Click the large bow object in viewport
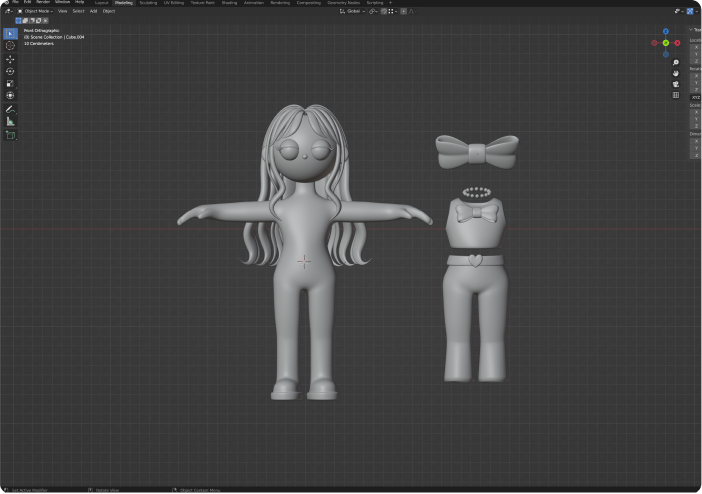This screenshot has width=702, height=494. [477, 152]
